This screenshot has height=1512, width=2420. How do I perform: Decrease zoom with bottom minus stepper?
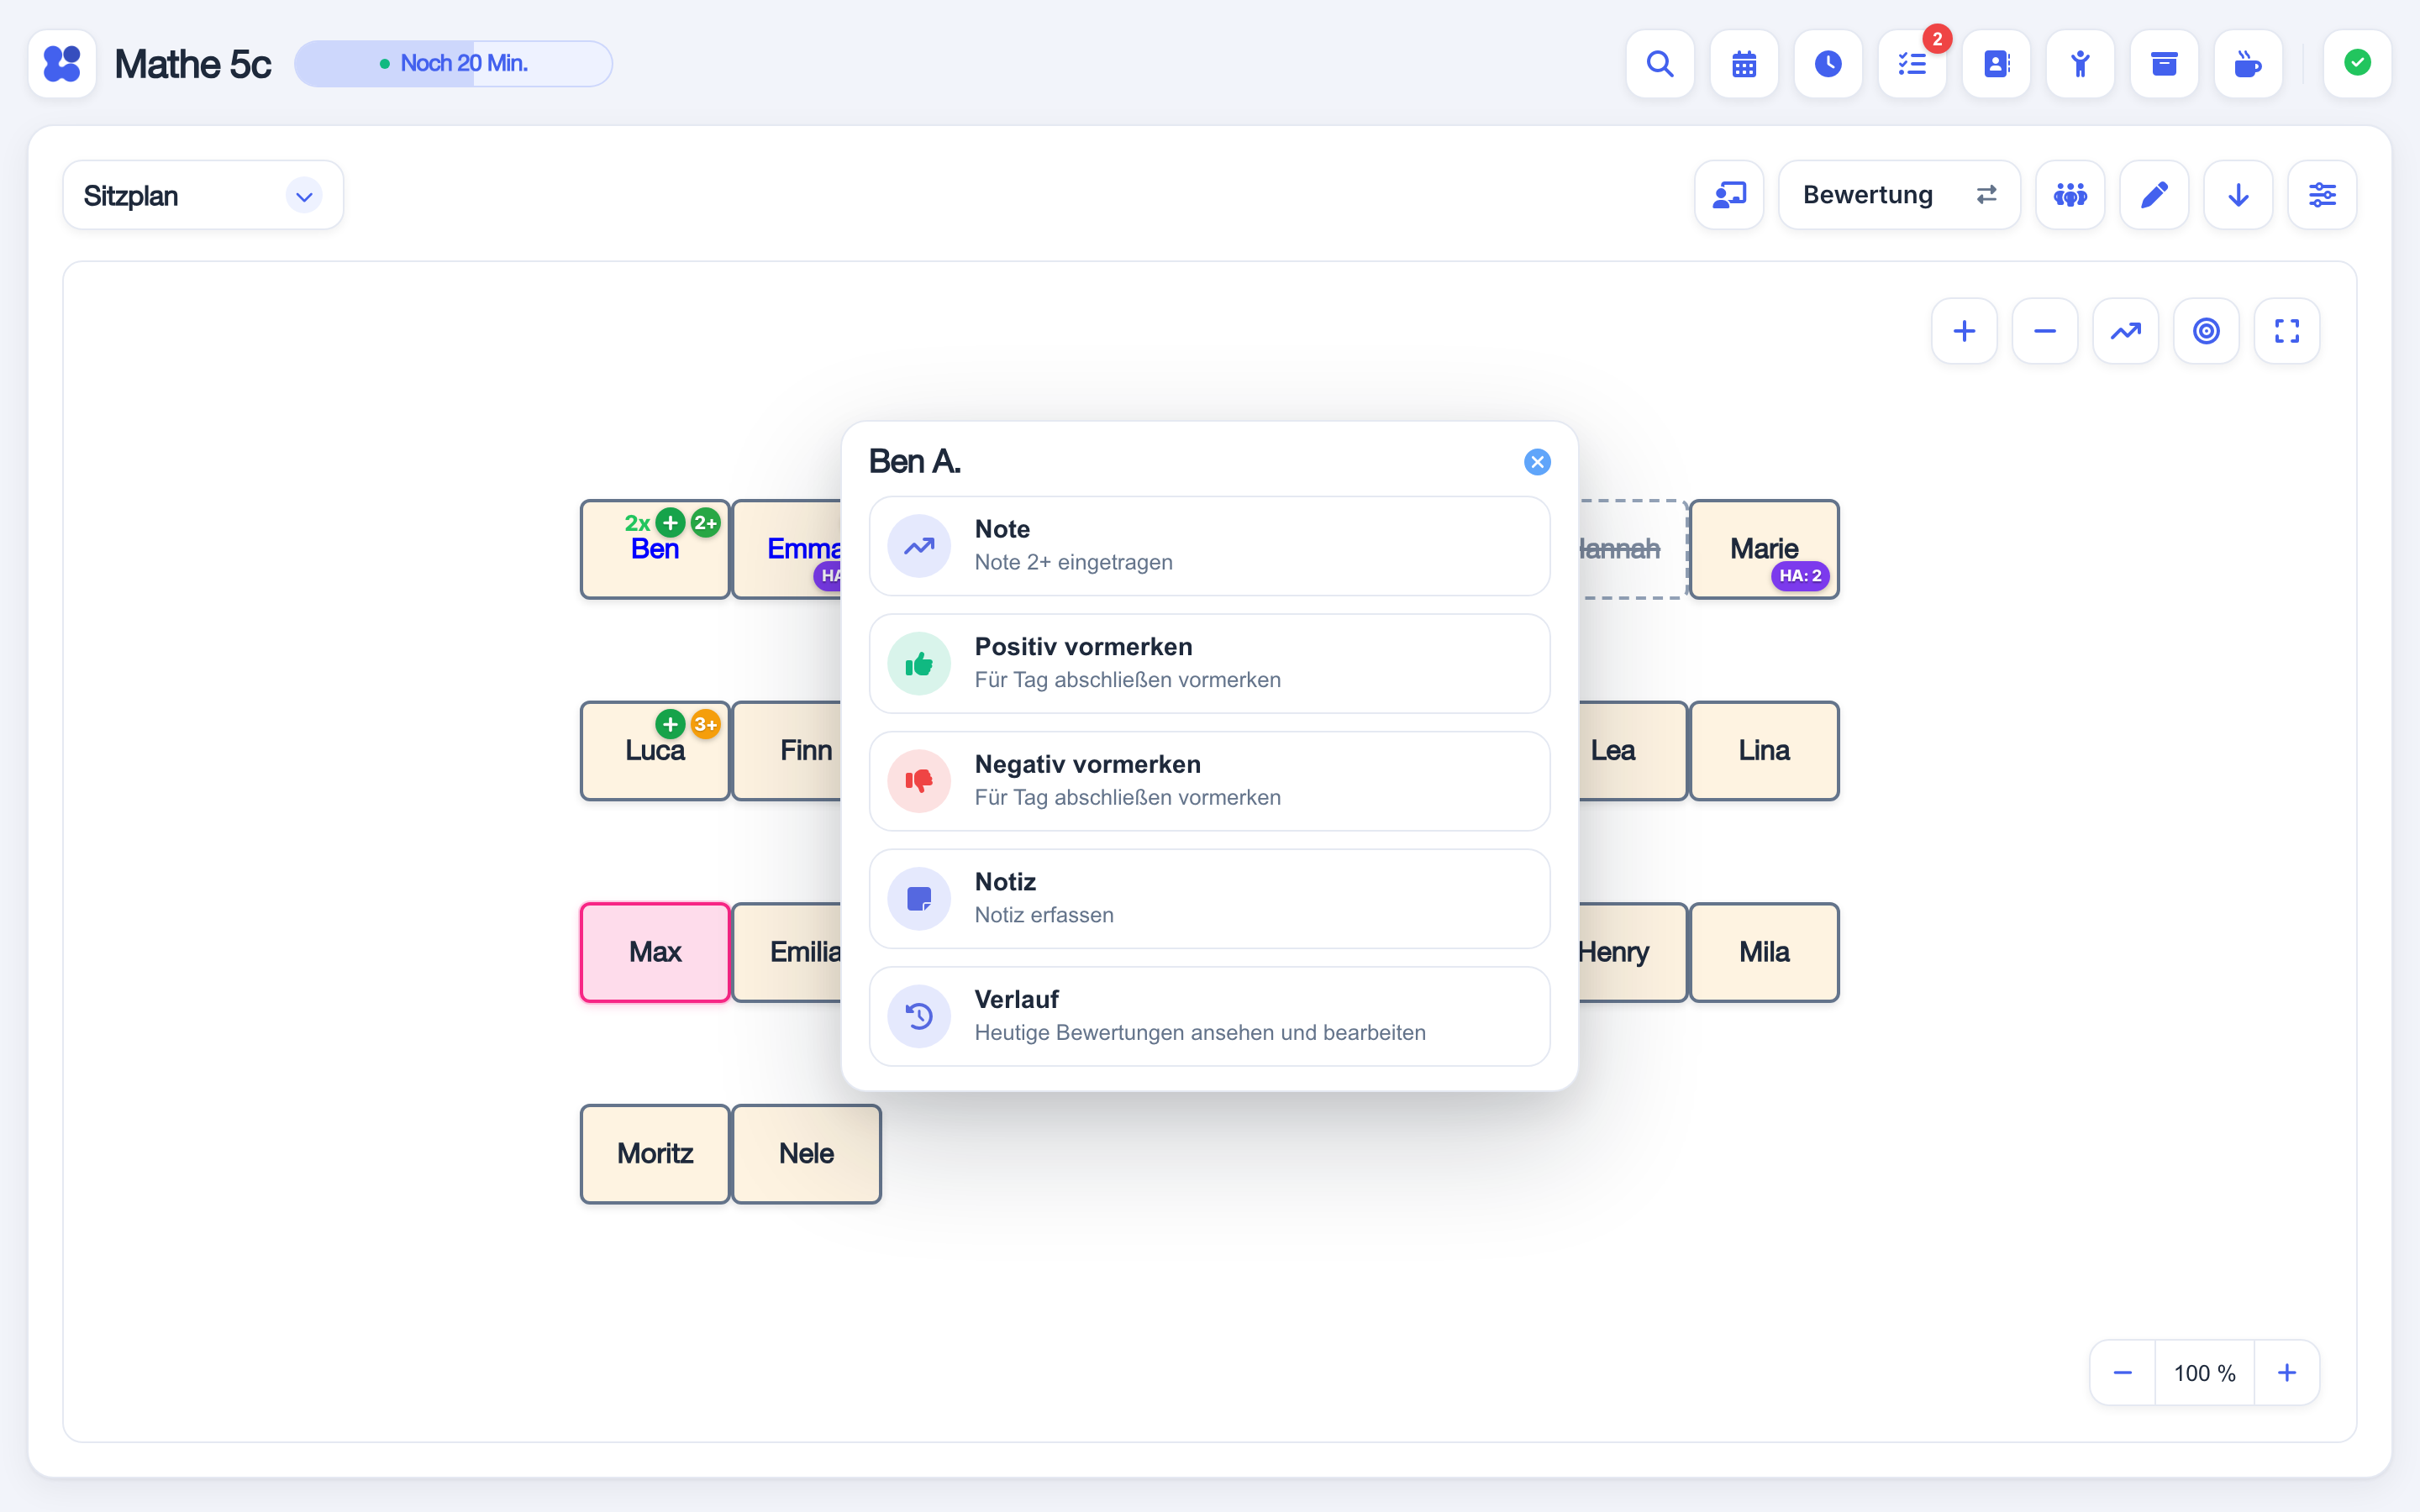pos(2122,1373)
